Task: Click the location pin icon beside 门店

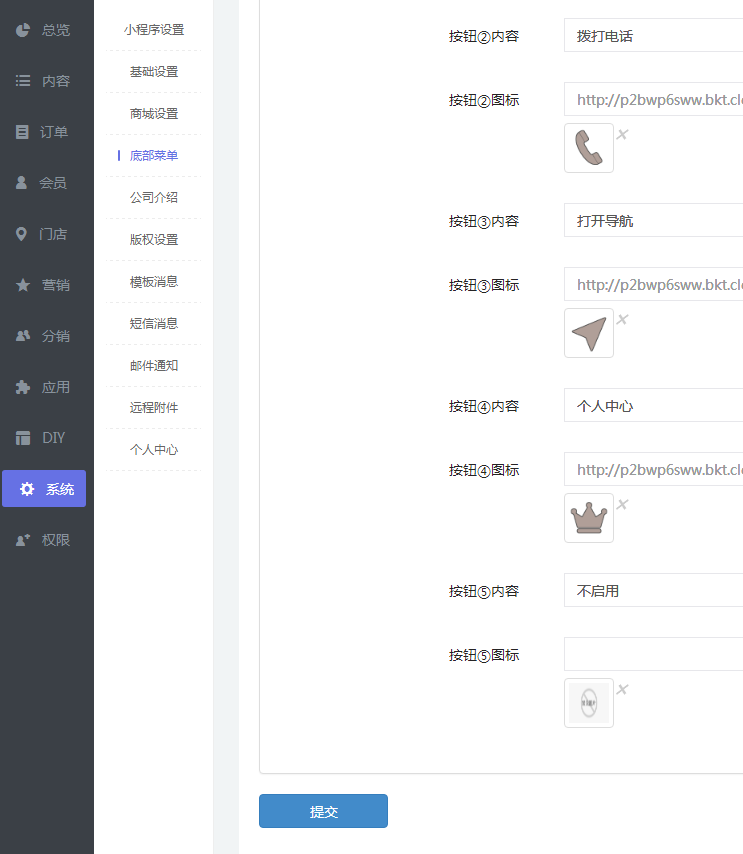Action: (22, 234)
